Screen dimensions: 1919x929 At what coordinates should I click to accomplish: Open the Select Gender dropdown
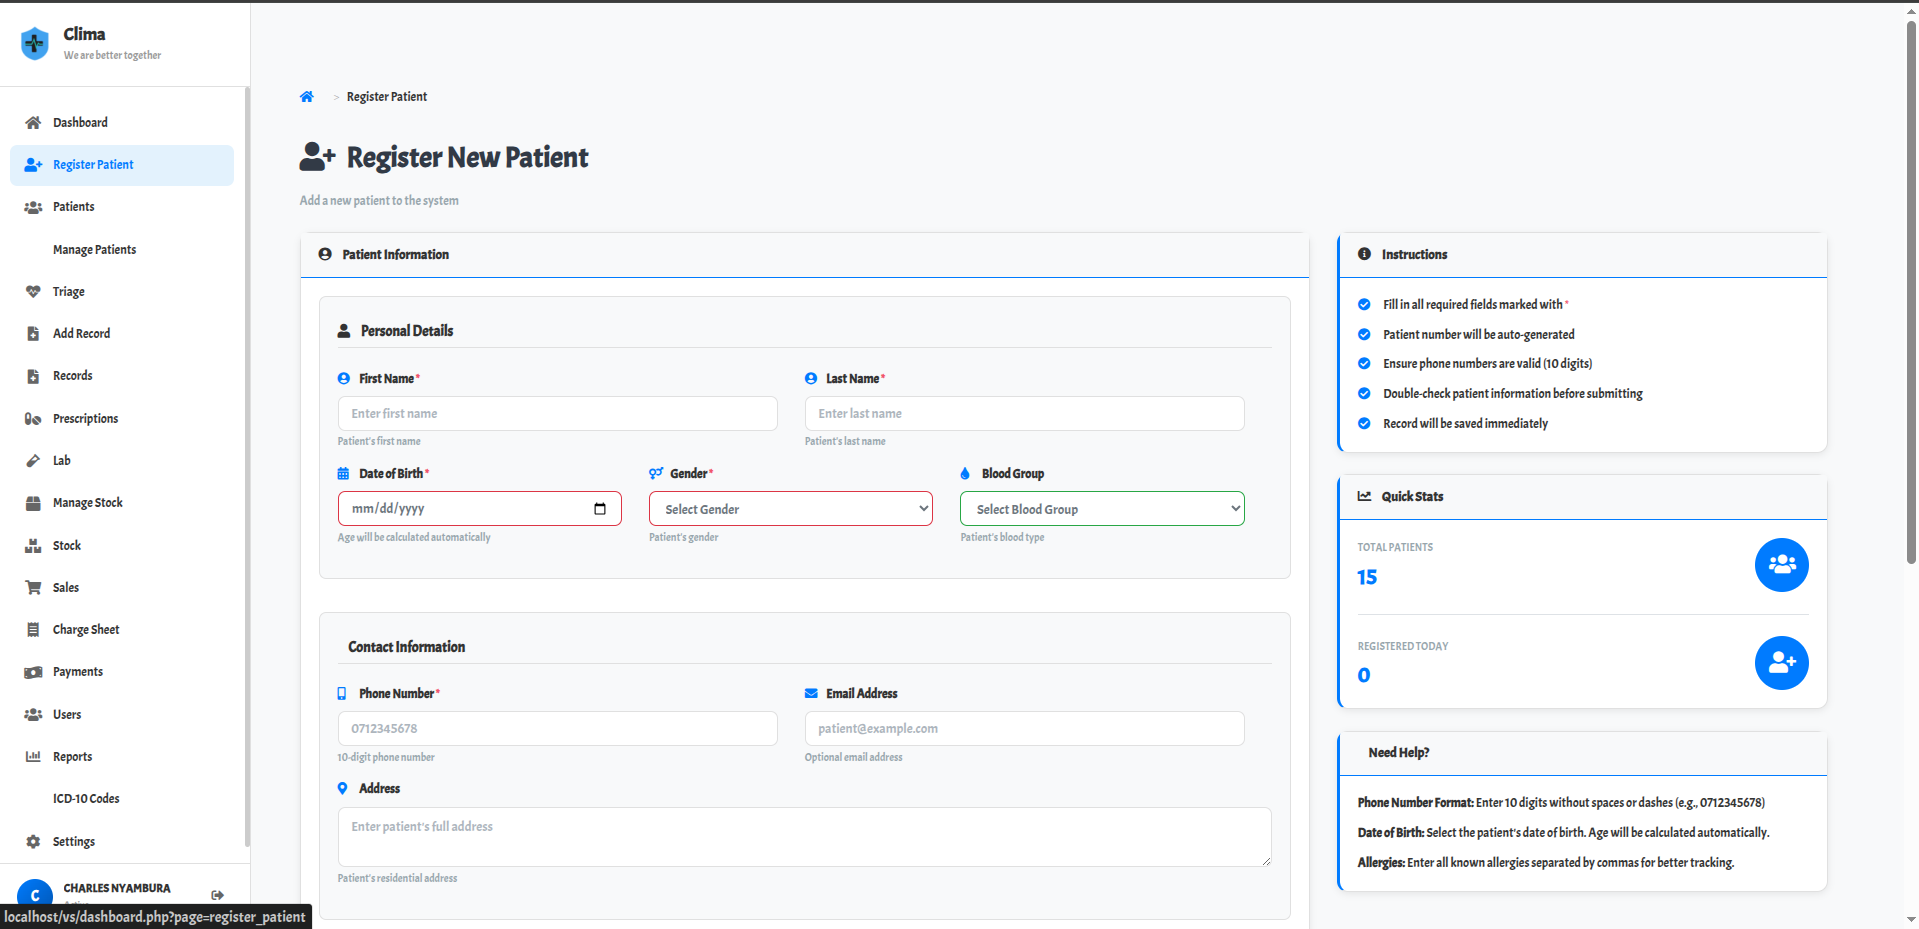(790, 508)
